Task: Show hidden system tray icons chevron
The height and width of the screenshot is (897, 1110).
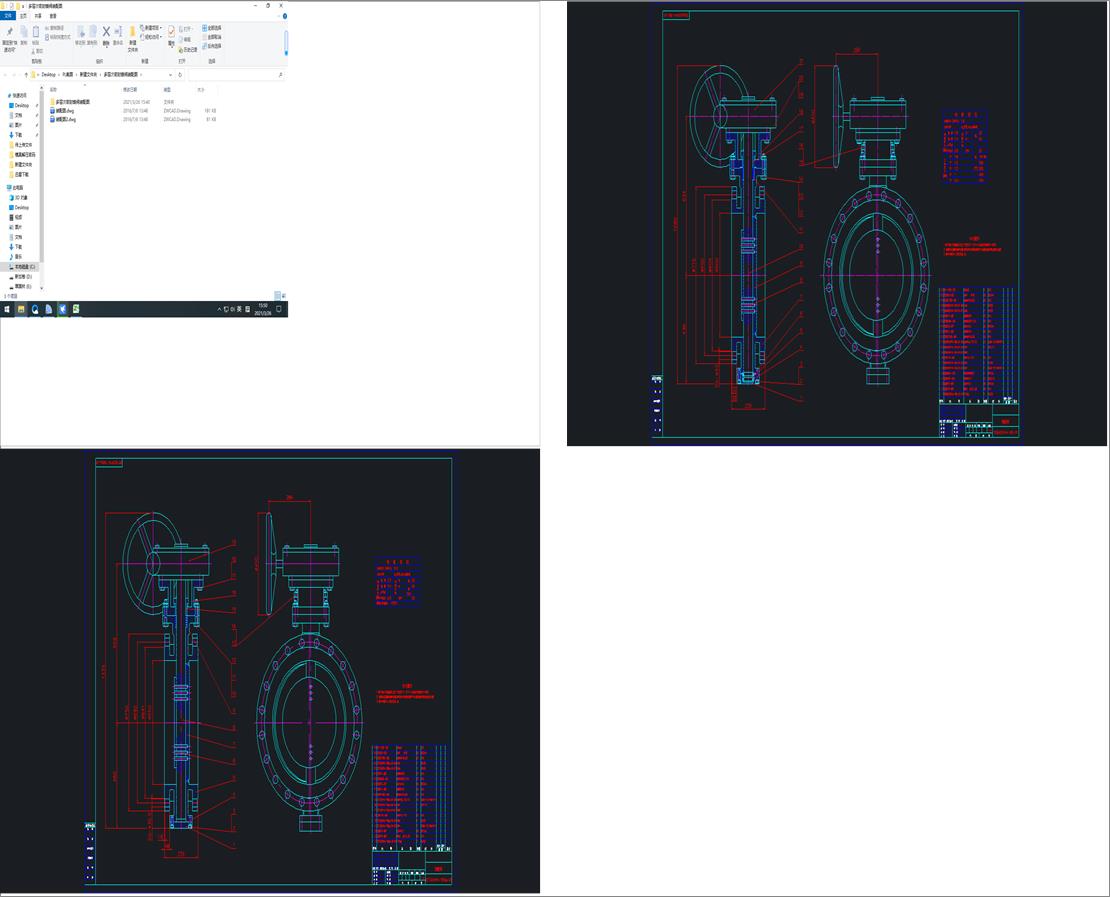Action: pos(219,309)
